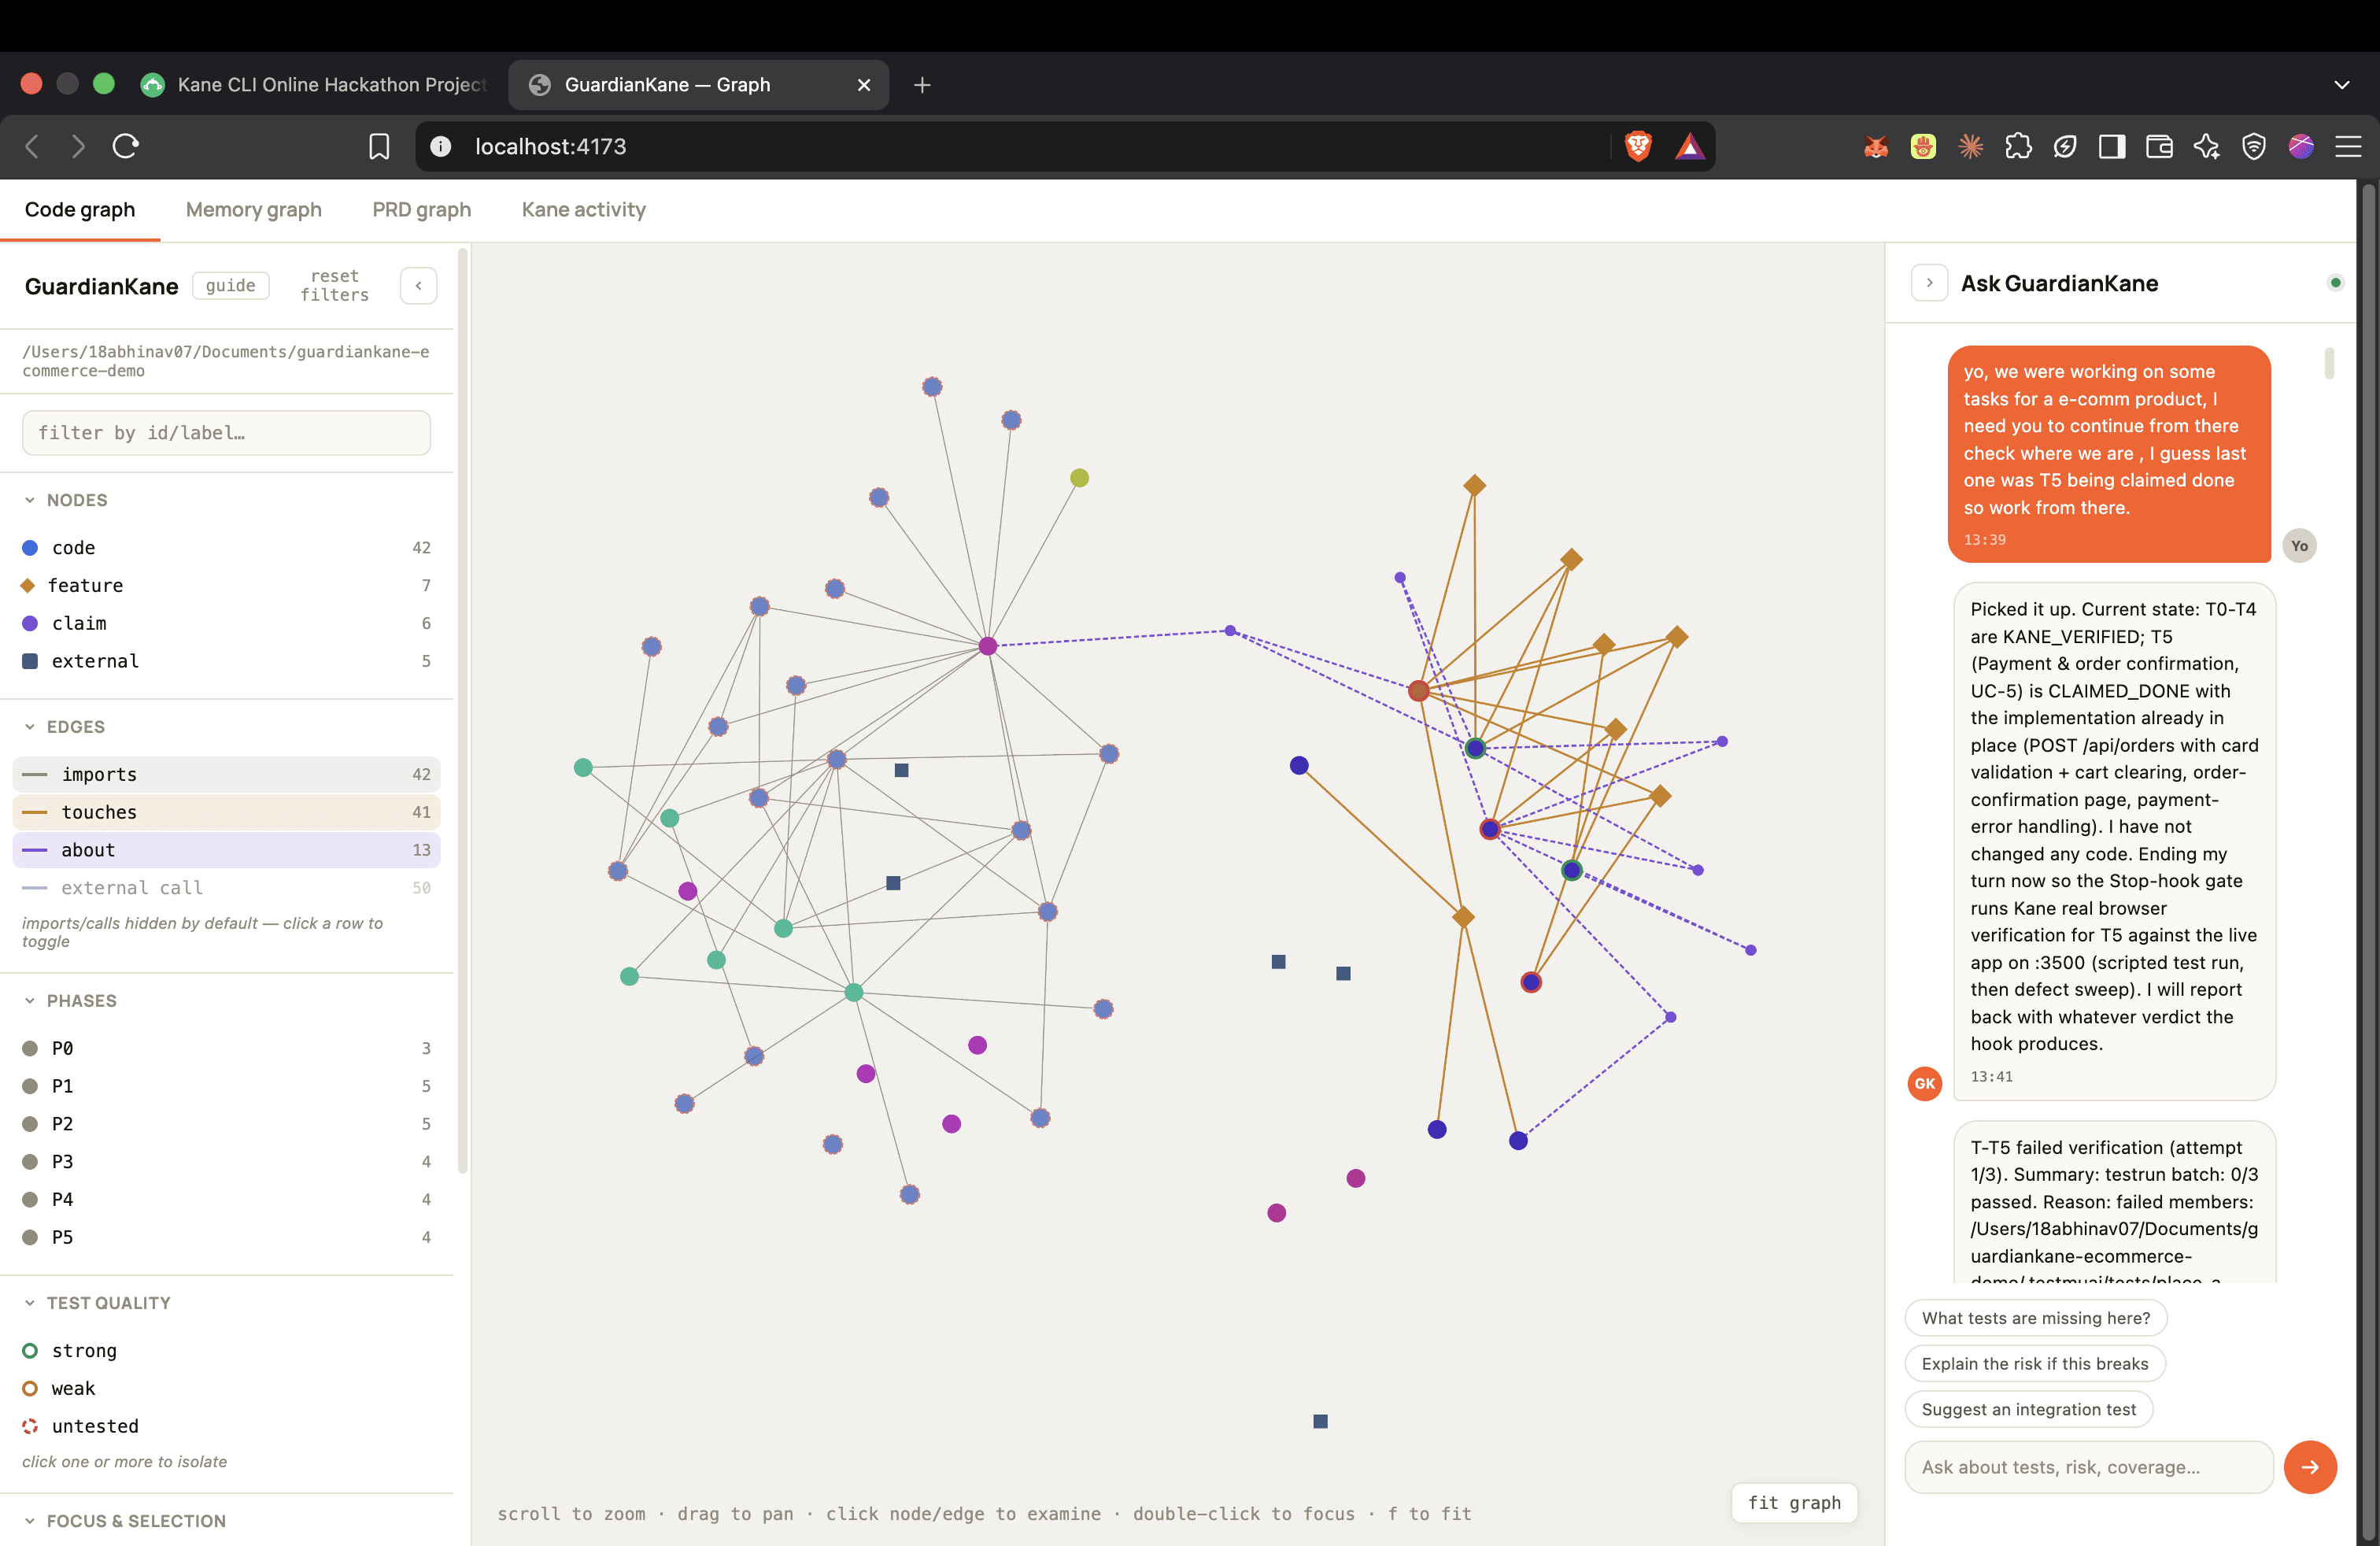This screenshot has width=2380, height=1546.
Task: Isolate untested test quality
Action: click(226, 1426)
